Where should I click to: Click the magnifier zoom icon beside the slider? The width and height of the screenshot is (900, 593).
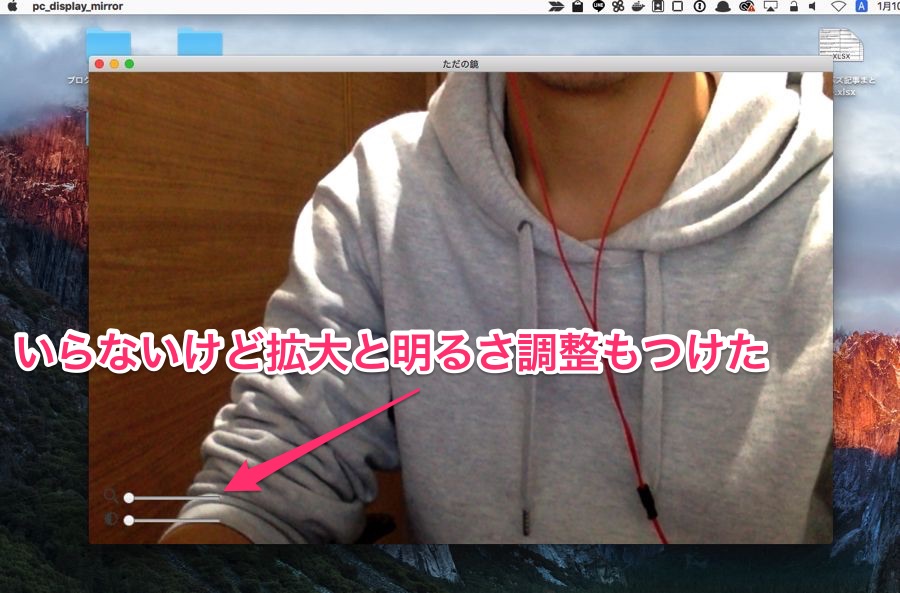click(111, 495)
